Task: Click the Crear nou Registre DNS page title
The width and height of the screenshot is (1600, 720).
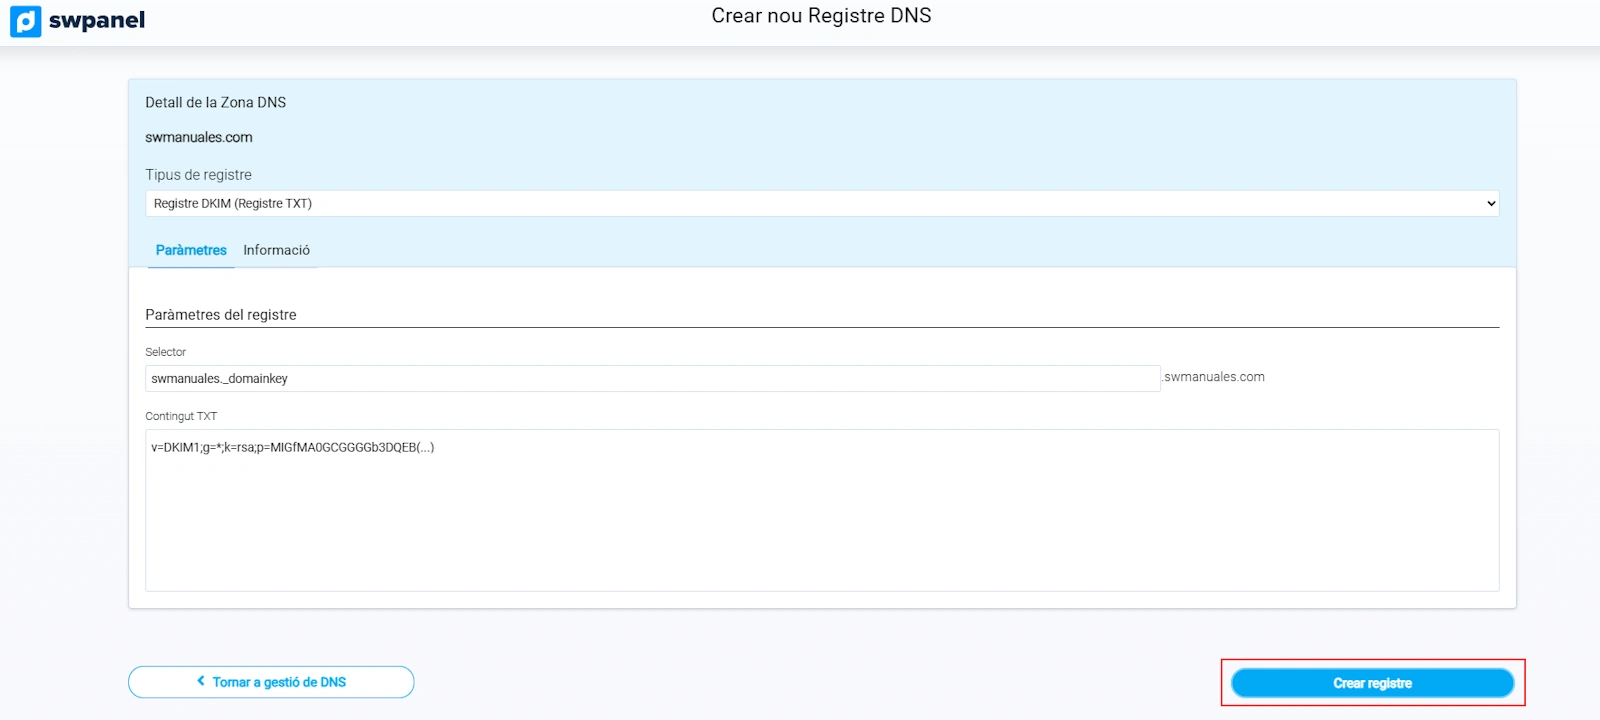Action: click(821, 16)
